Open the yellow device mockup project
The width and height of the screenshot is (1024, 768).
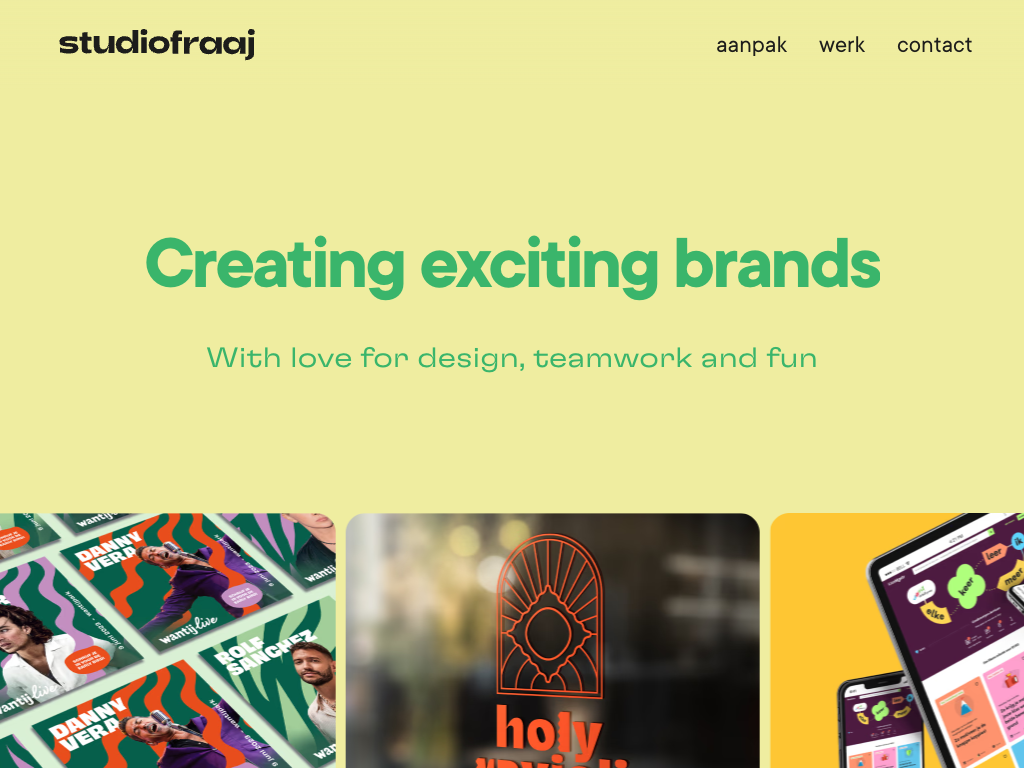(x=897, y=641)
